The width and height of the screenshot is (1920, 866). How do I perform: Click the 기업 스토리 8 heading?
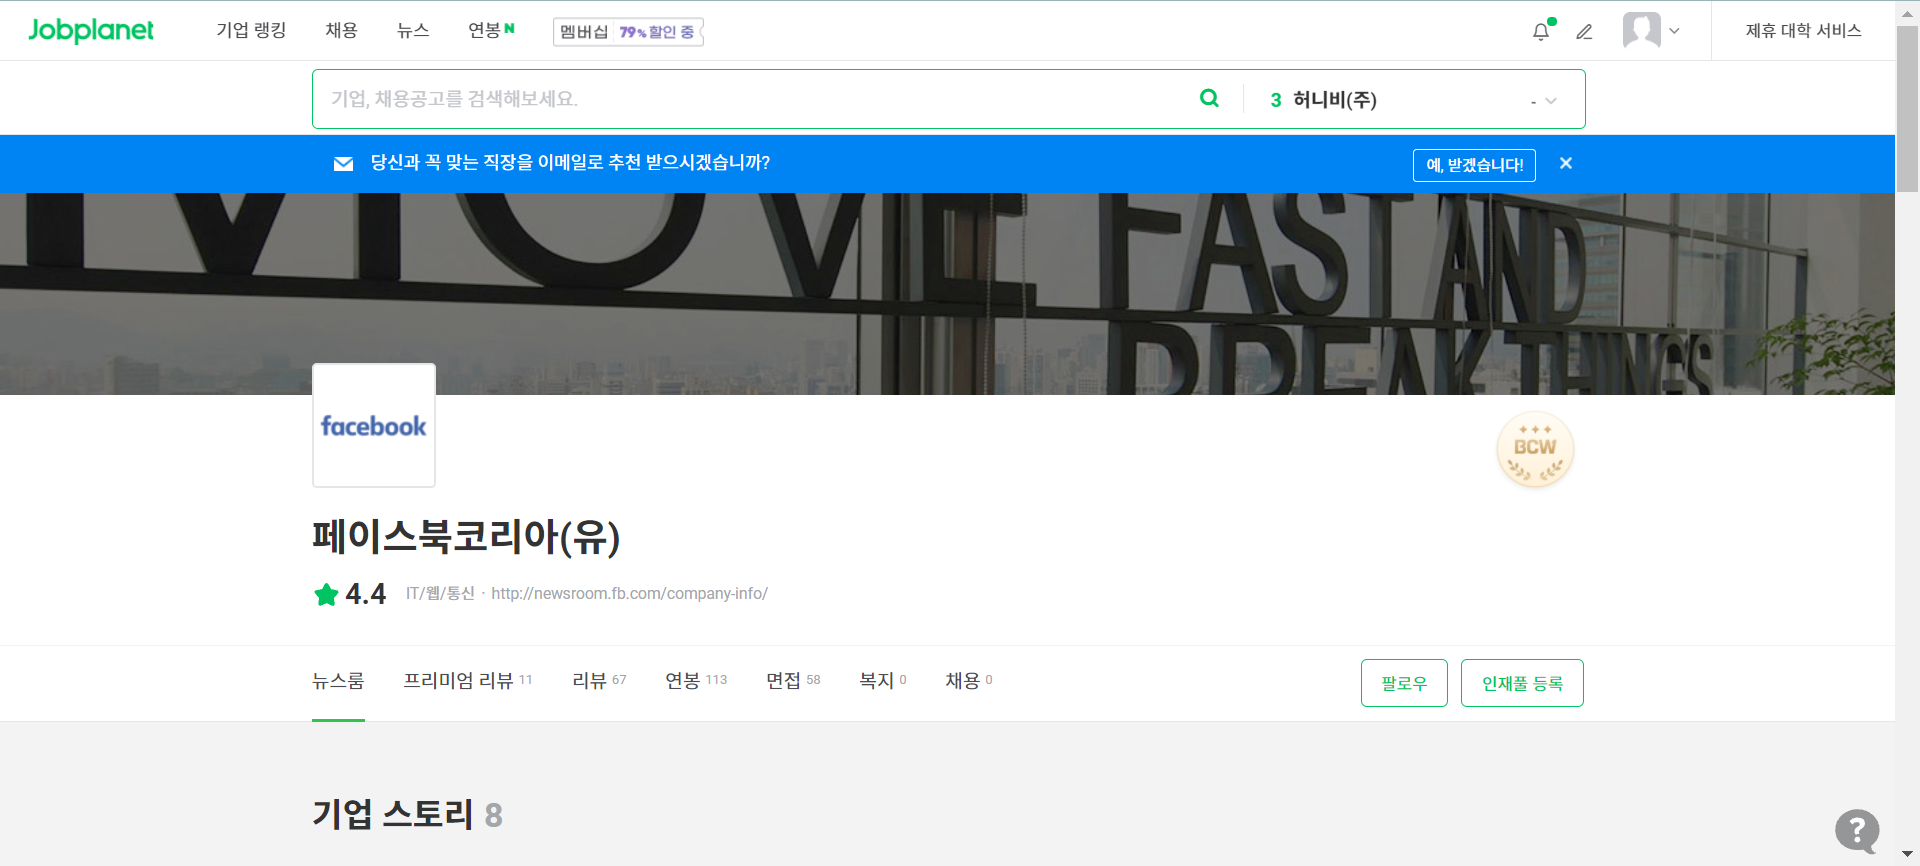tap(407, 814)
